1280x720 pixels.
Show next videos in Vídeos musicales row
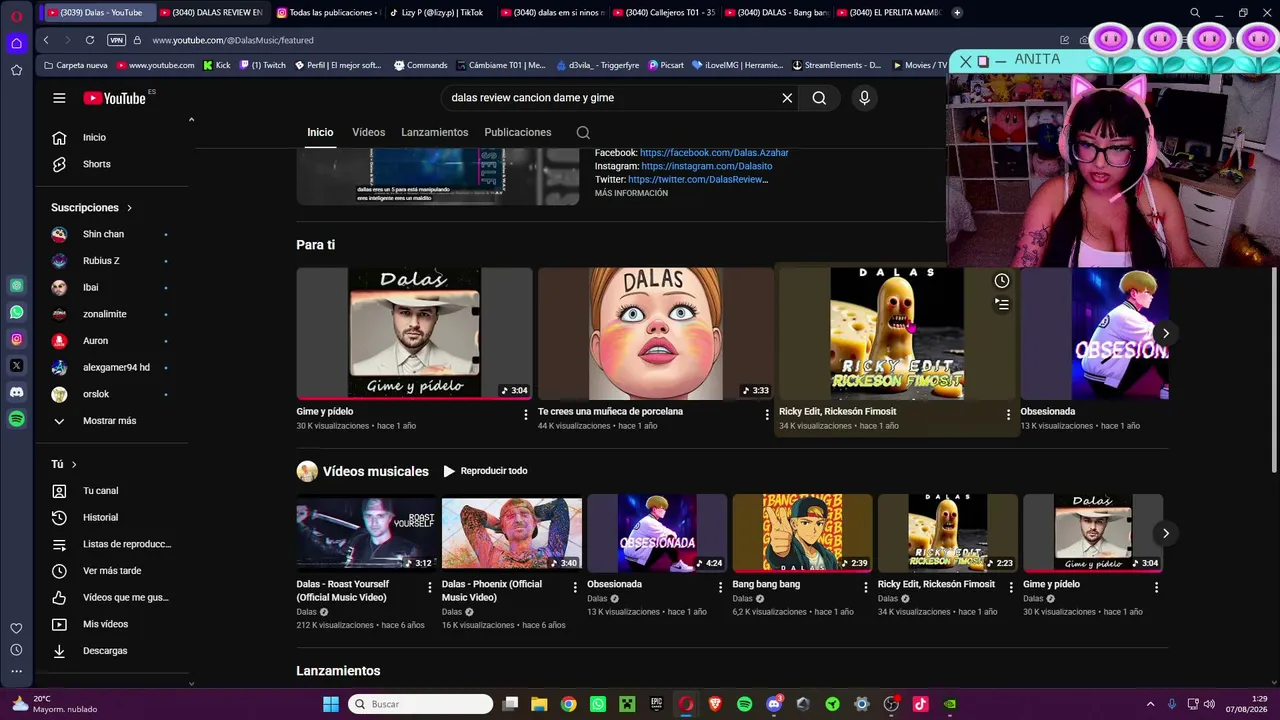pos(1165,533)
